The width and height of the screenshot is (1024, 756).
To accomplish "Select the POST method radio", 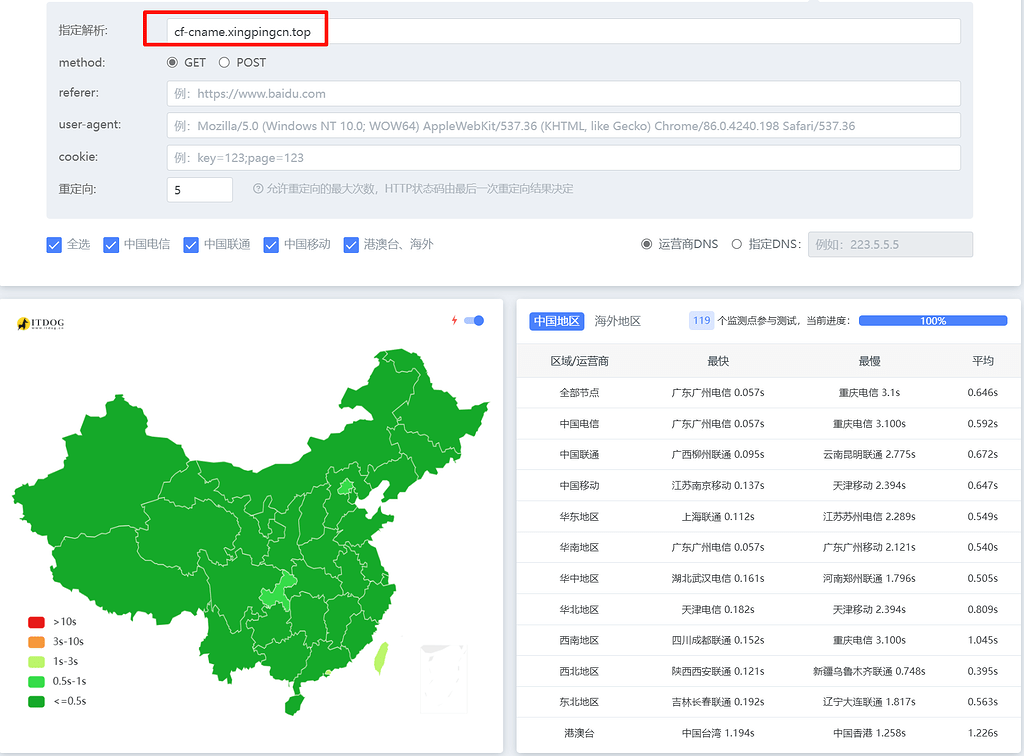I will click(224, 63).
